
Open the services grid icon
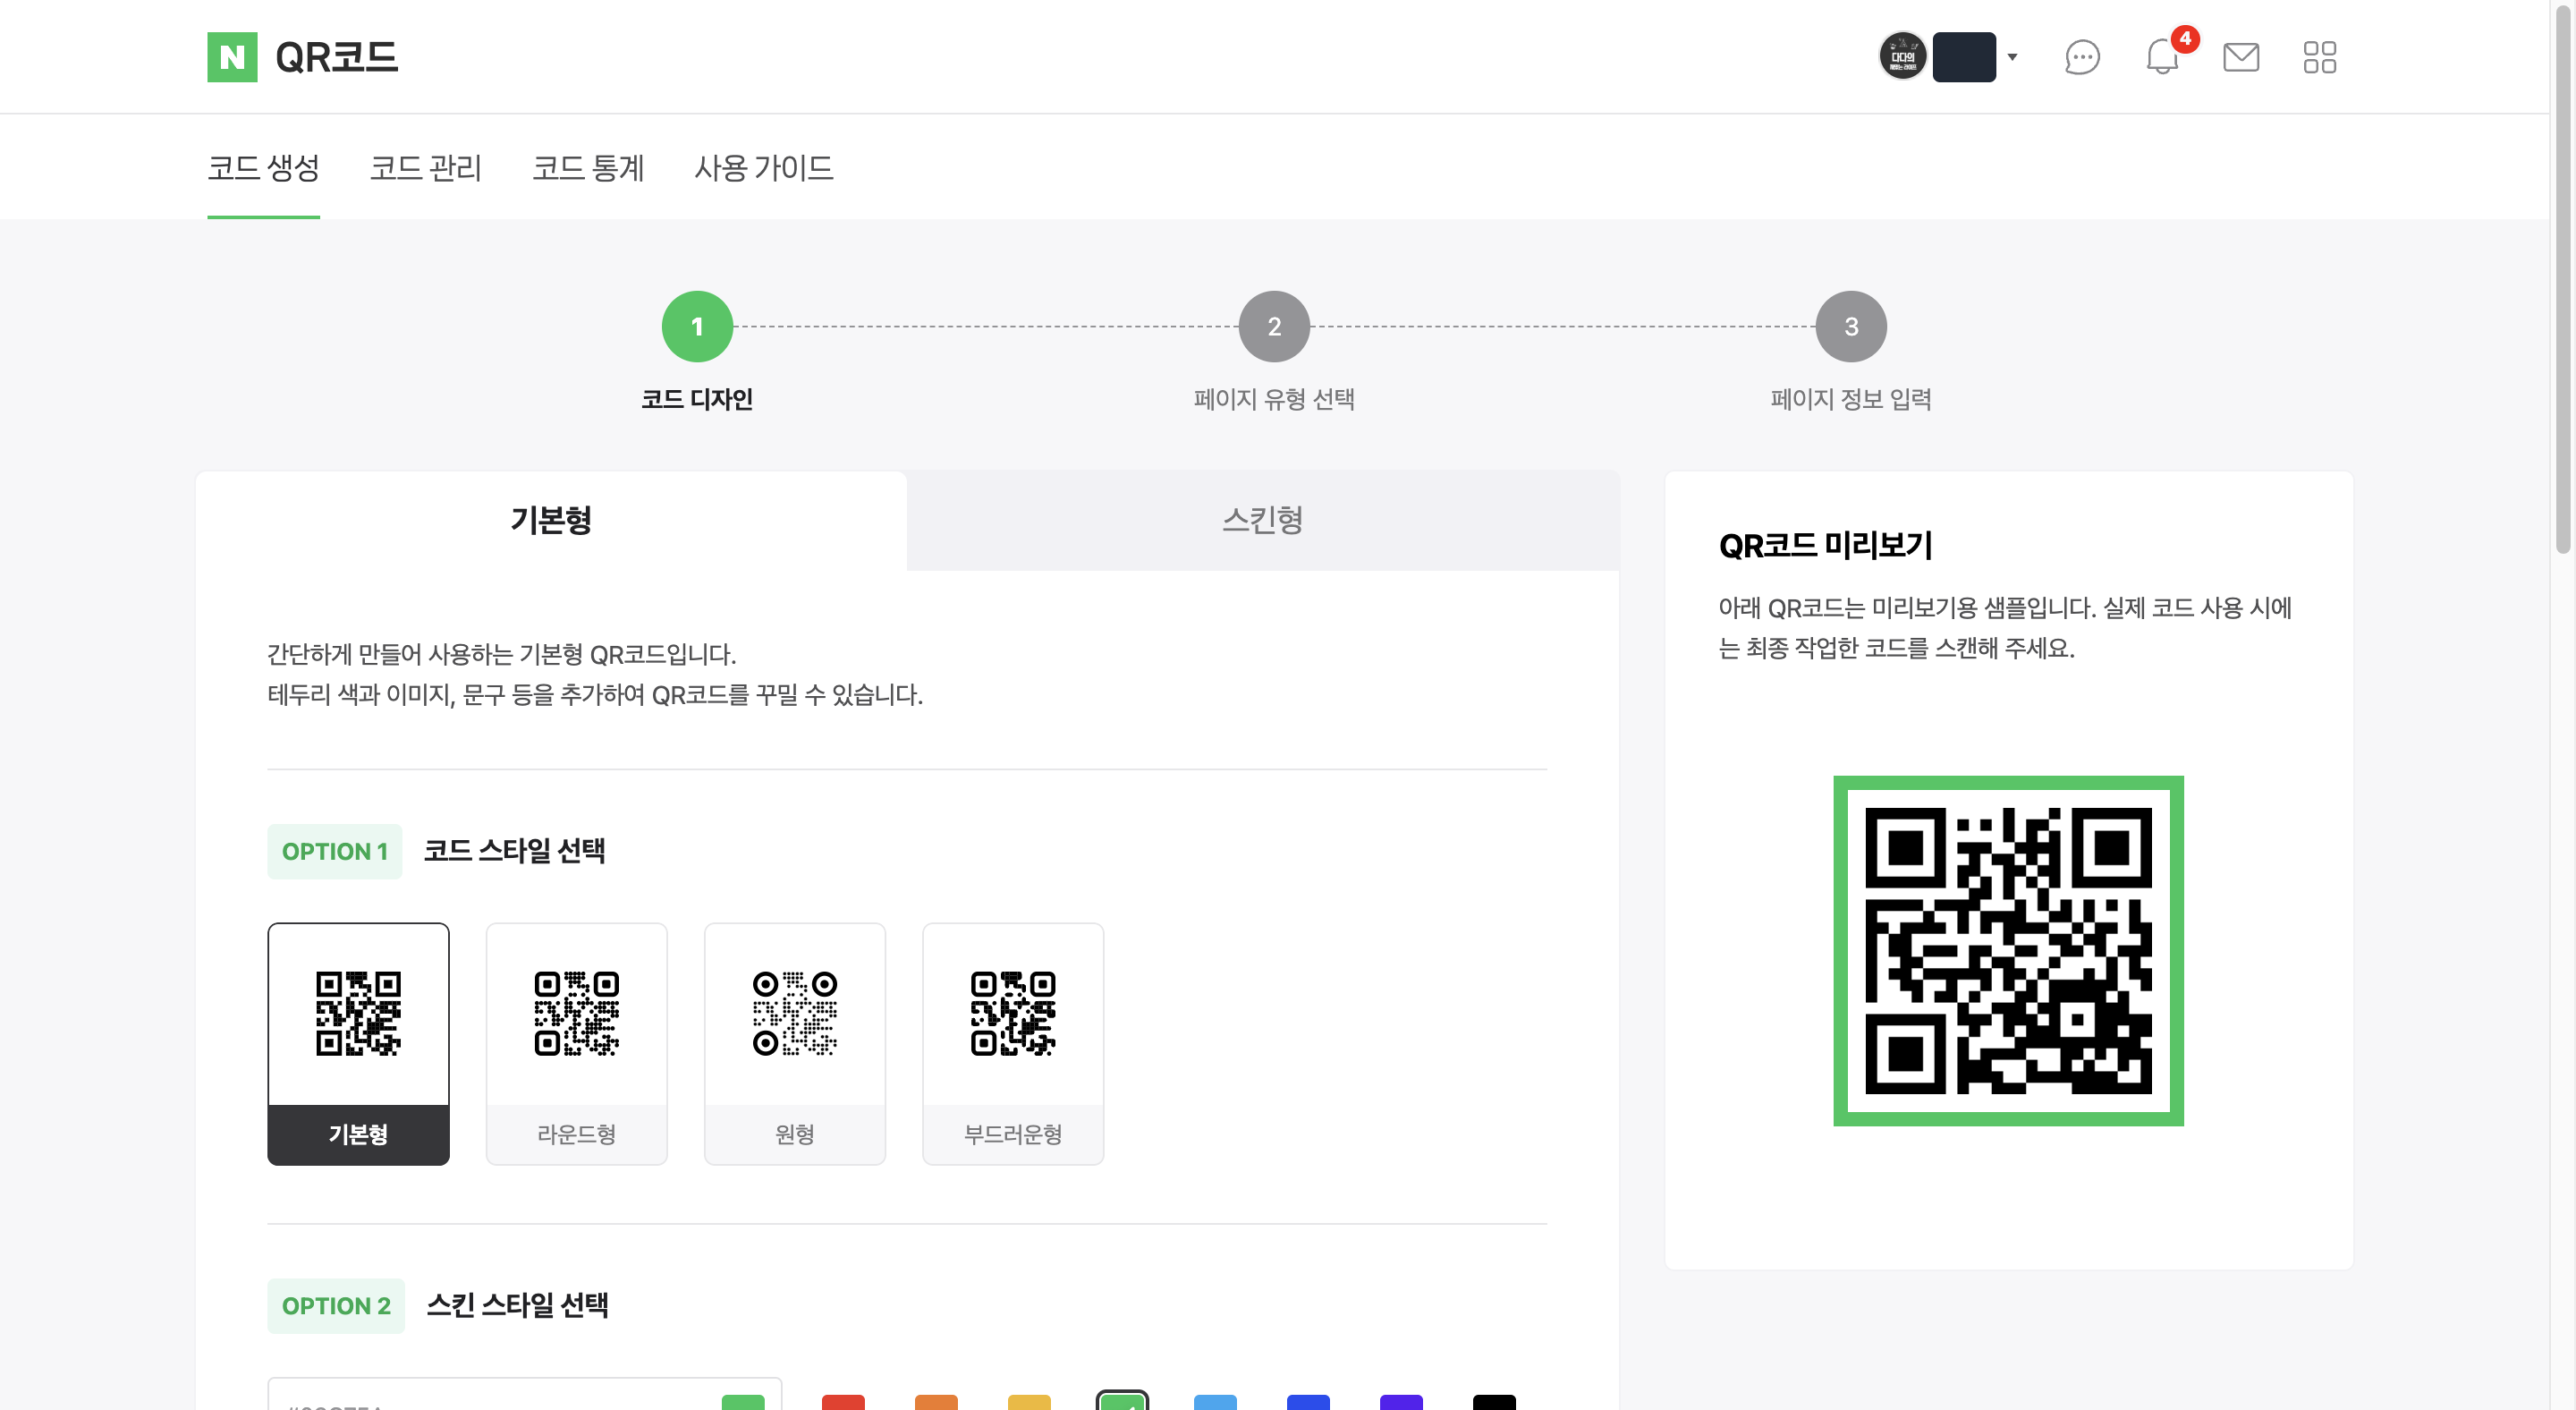click(2319, 57)
